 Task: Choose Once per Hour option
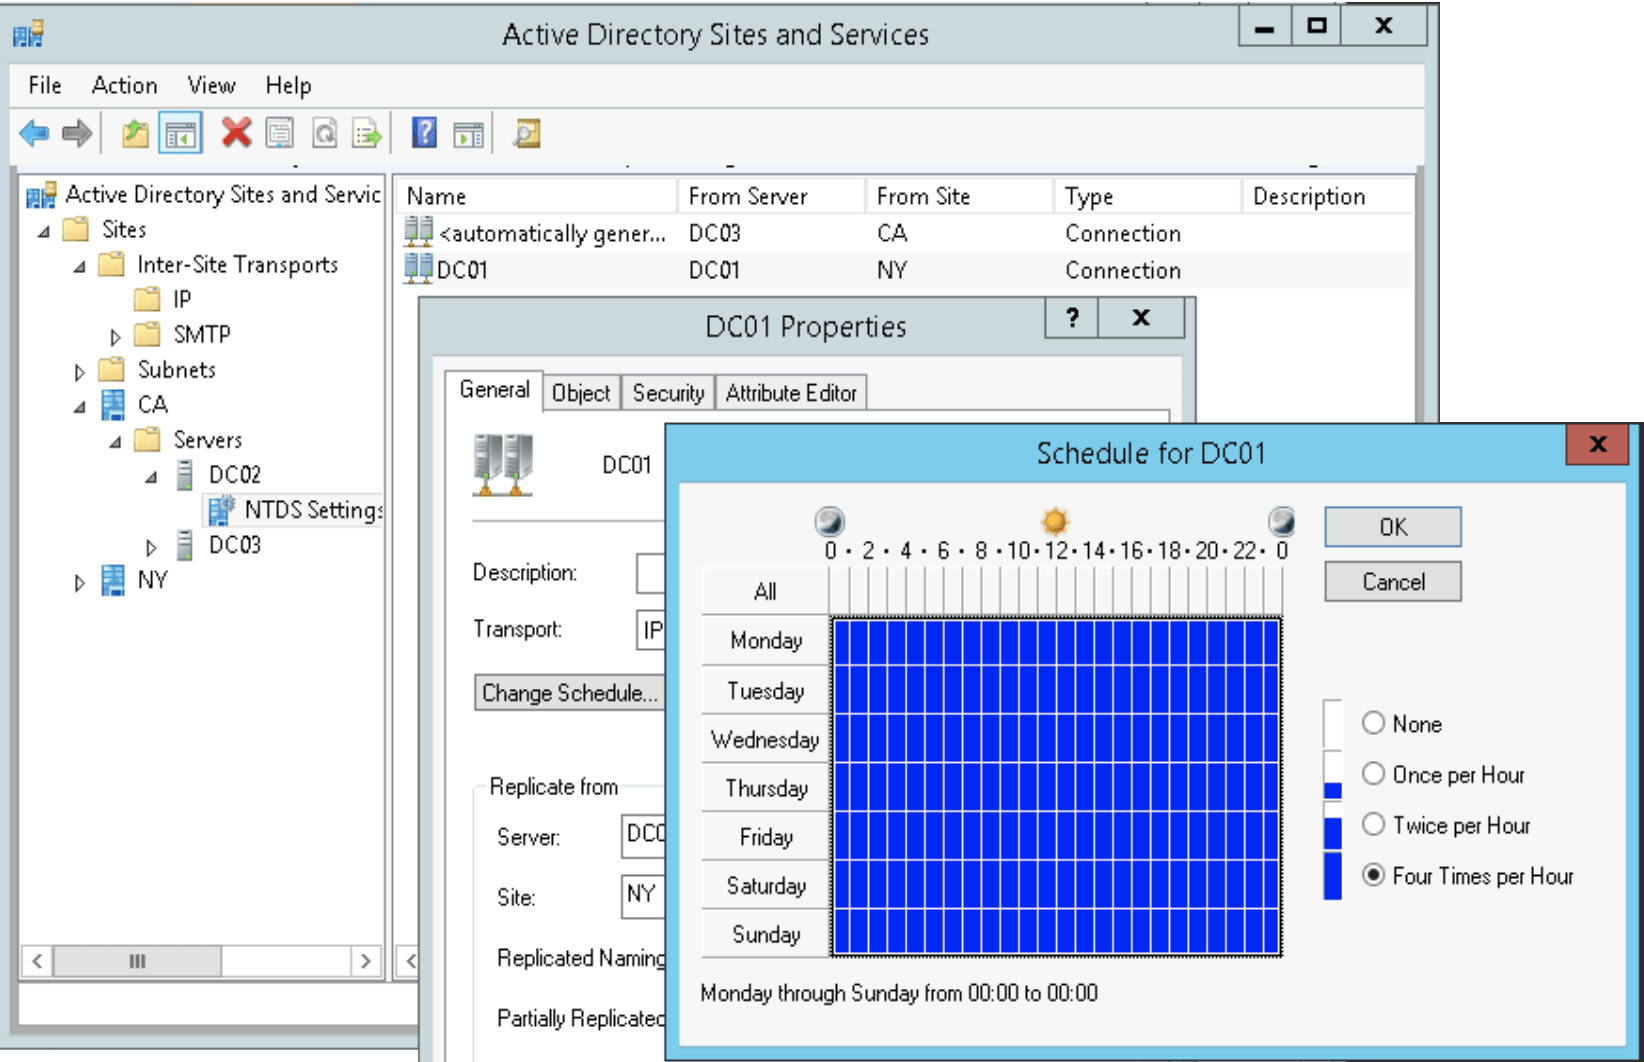point(1373,774)
